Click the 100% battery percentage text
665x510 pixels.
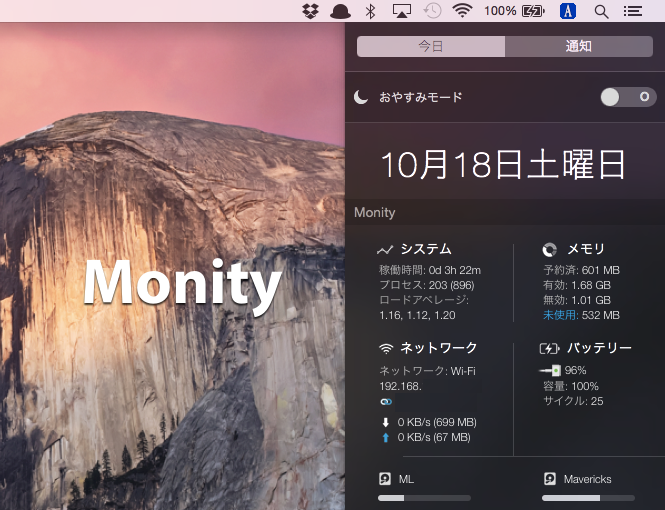[500, 11]
